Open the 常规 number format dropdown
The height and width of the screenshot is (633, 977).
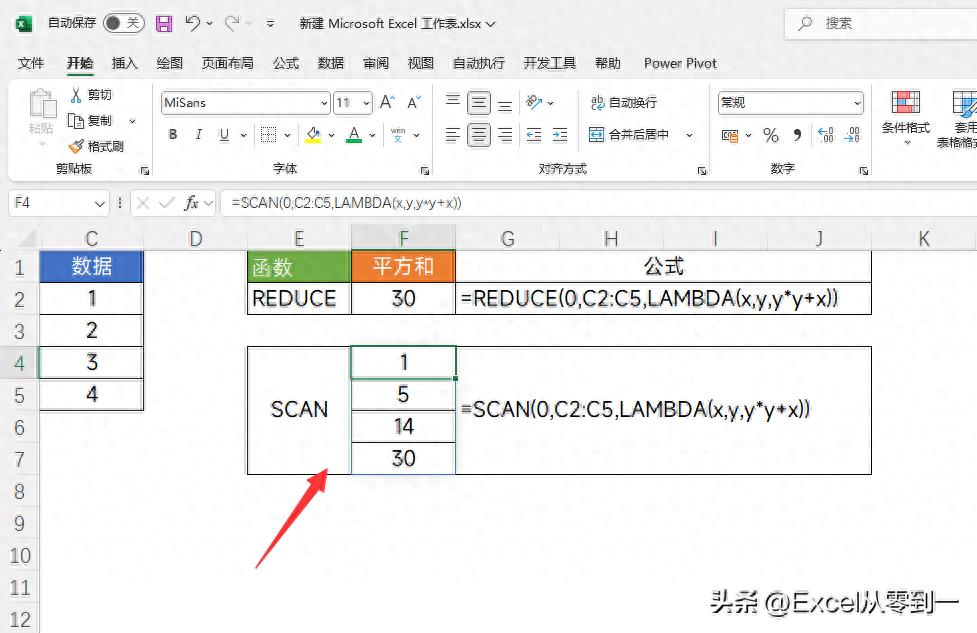(x=857, y=103)
